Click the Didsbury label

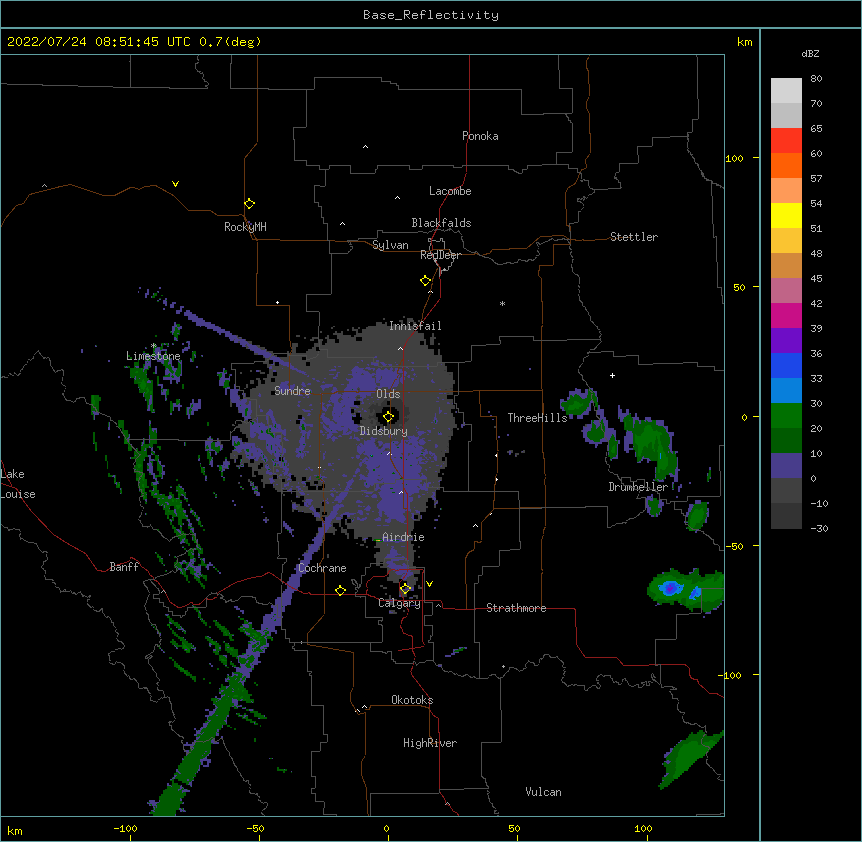[384, 431]
